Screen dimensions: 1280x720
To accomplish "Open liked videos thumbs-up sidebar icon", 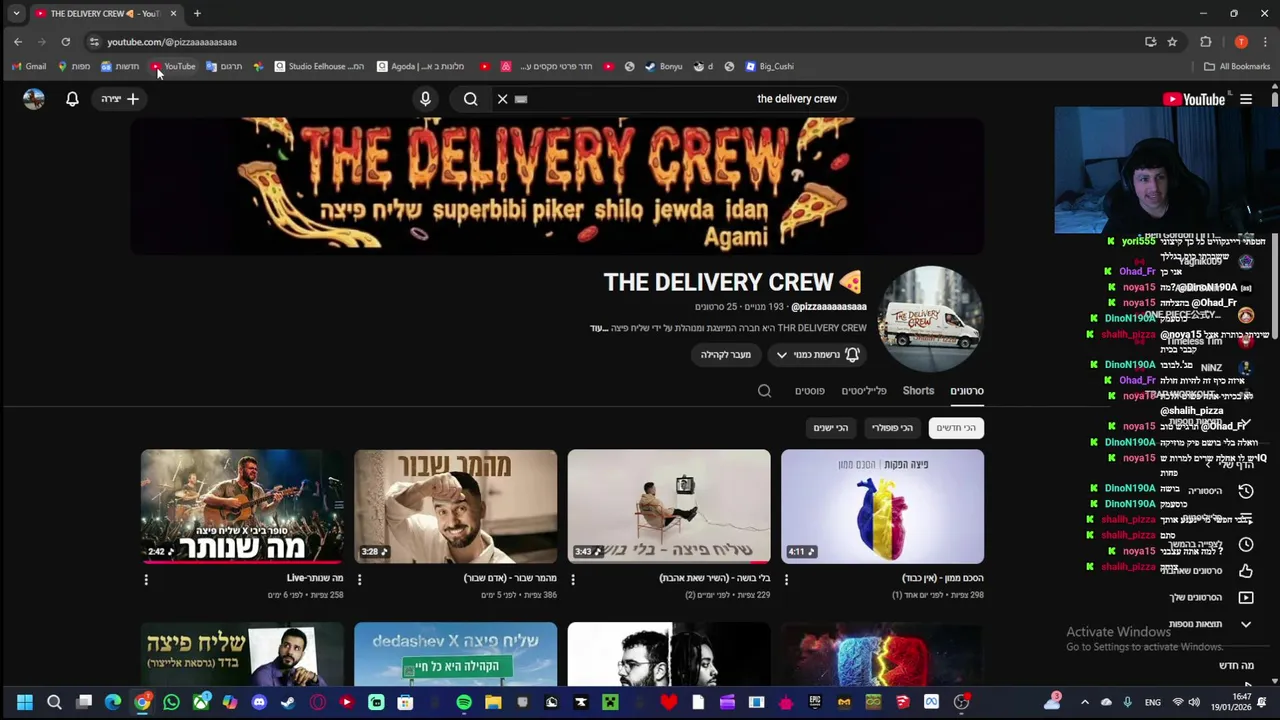I will [x=1245, y=571].
